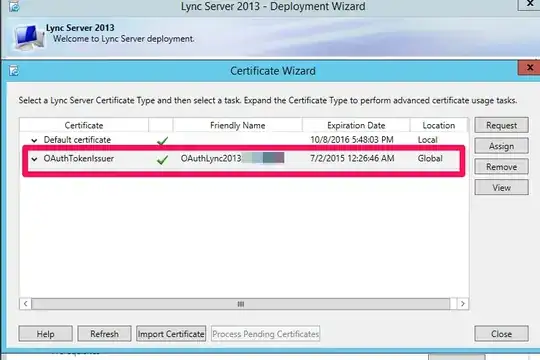Refresh the certificate list
540x360 pixels.
pyautogui.click(x=104, y=333)
